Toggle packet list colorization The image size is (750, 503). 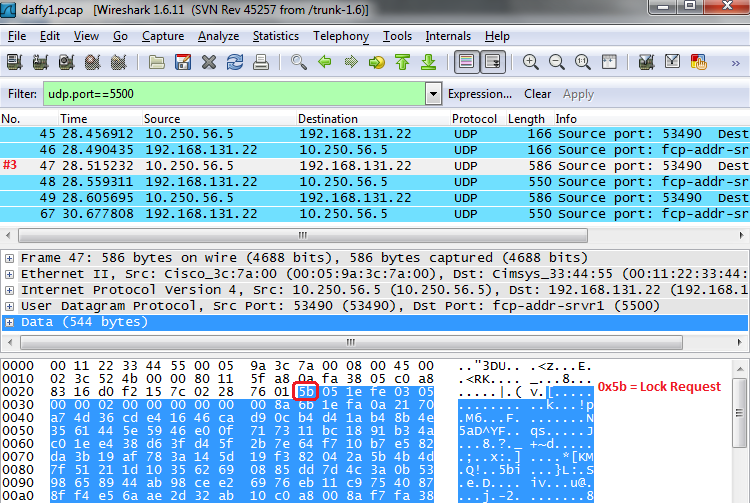click(465, 62)
